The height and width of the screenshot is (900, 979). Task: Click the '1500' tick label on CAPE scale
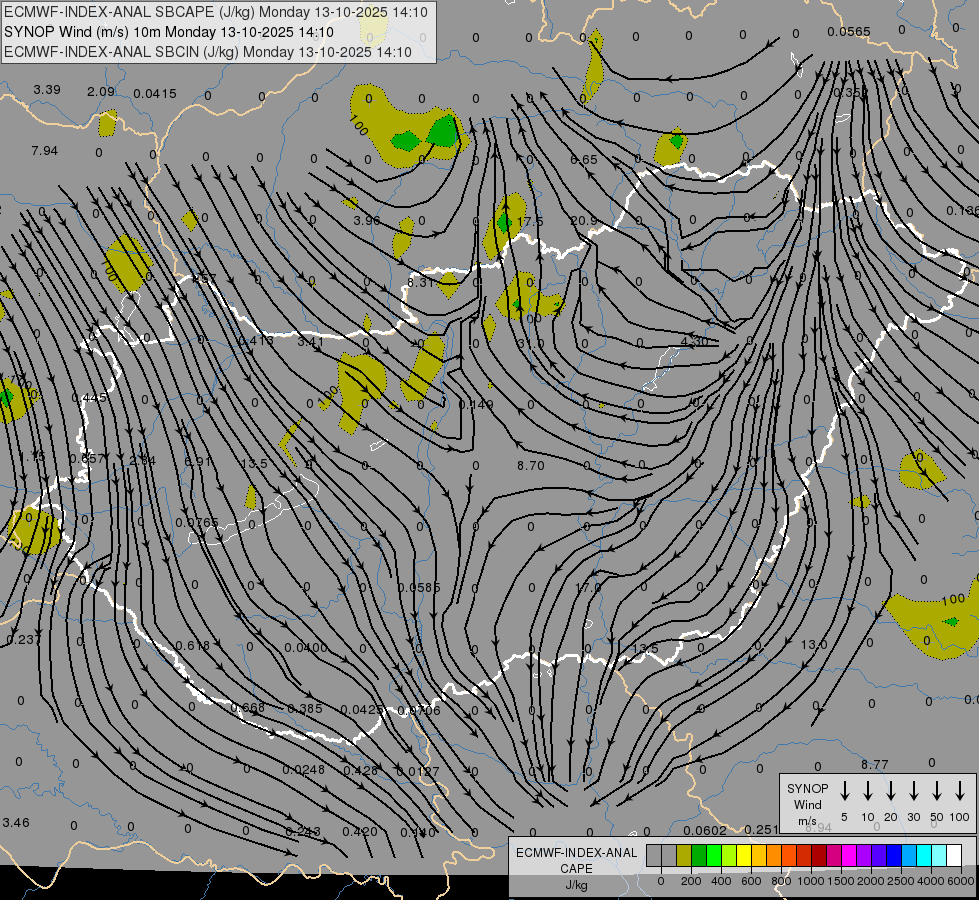841,881
